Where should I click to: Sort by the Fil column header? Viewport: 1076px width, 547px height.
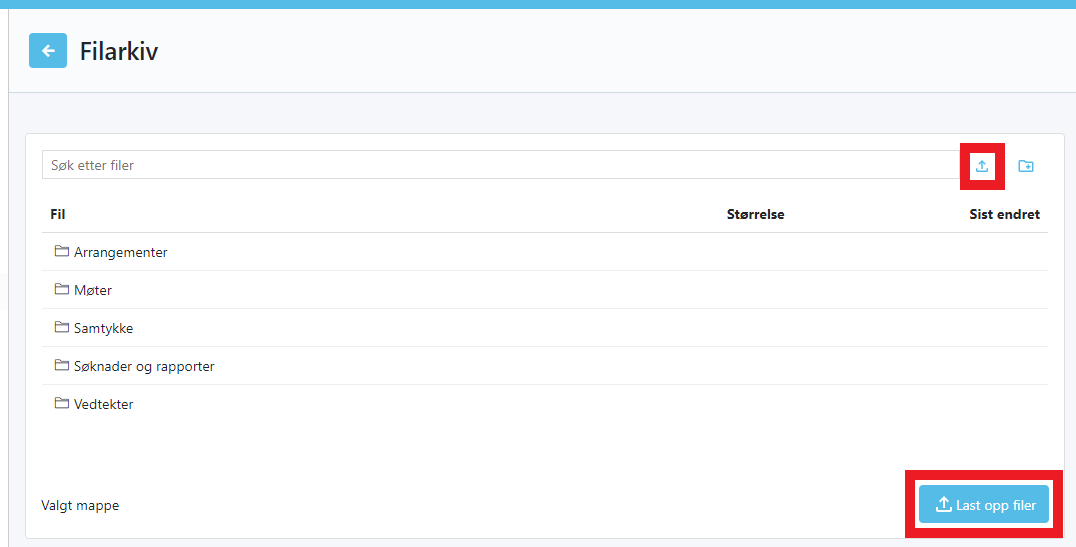58,214
